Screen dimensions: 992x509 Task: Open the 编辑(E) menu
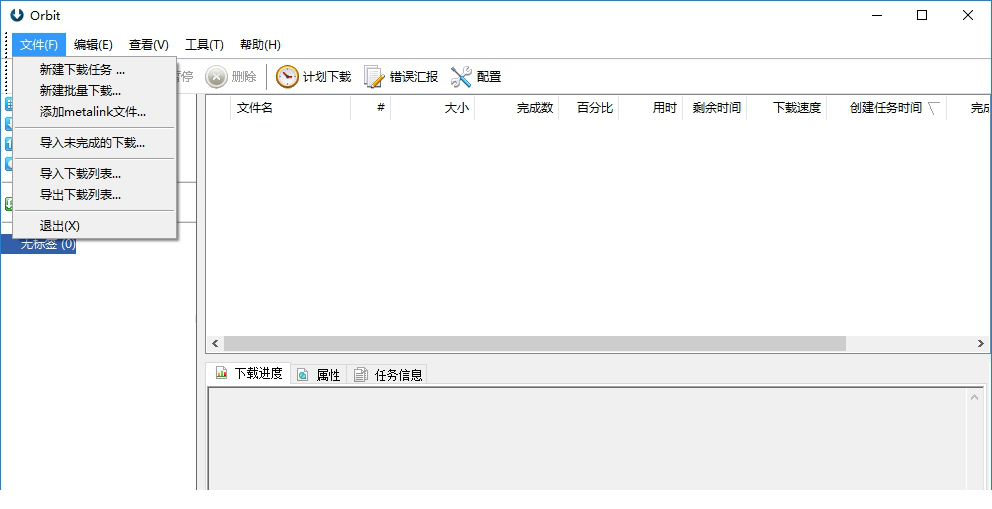[93, 45]
